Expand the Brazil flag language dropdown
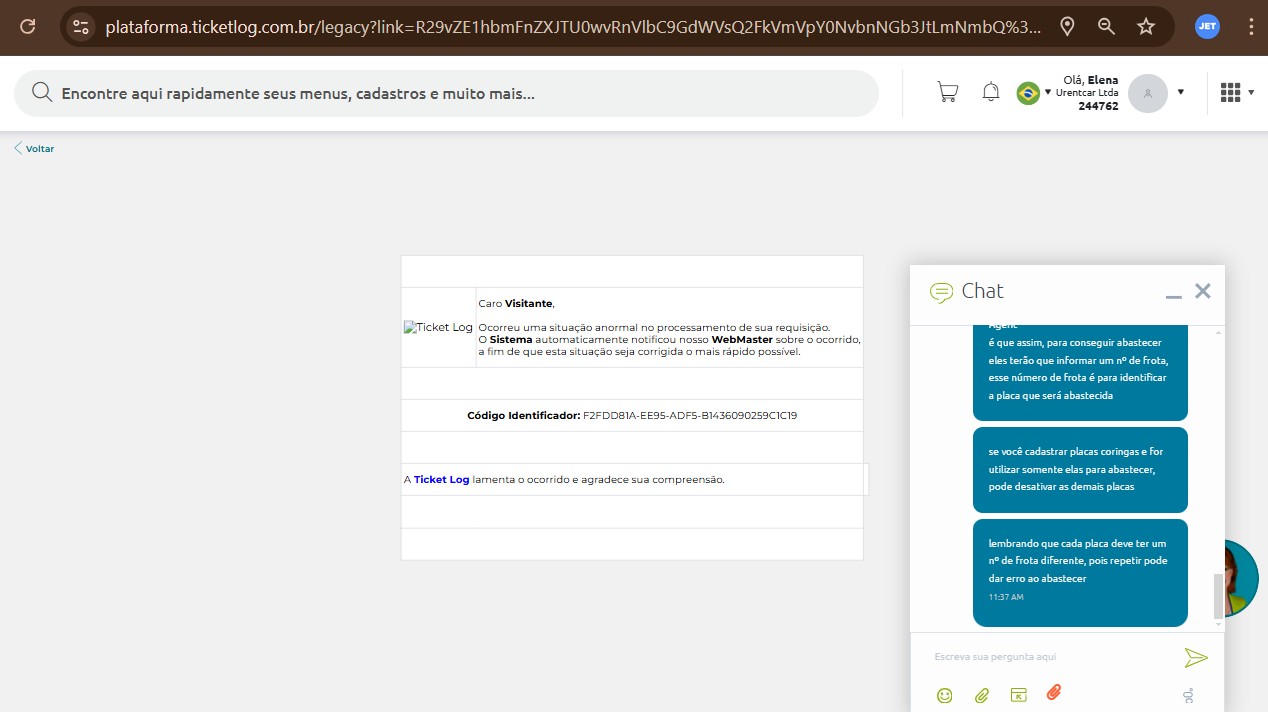This screenshot has height=712, width=1268. coord(1047,93)
